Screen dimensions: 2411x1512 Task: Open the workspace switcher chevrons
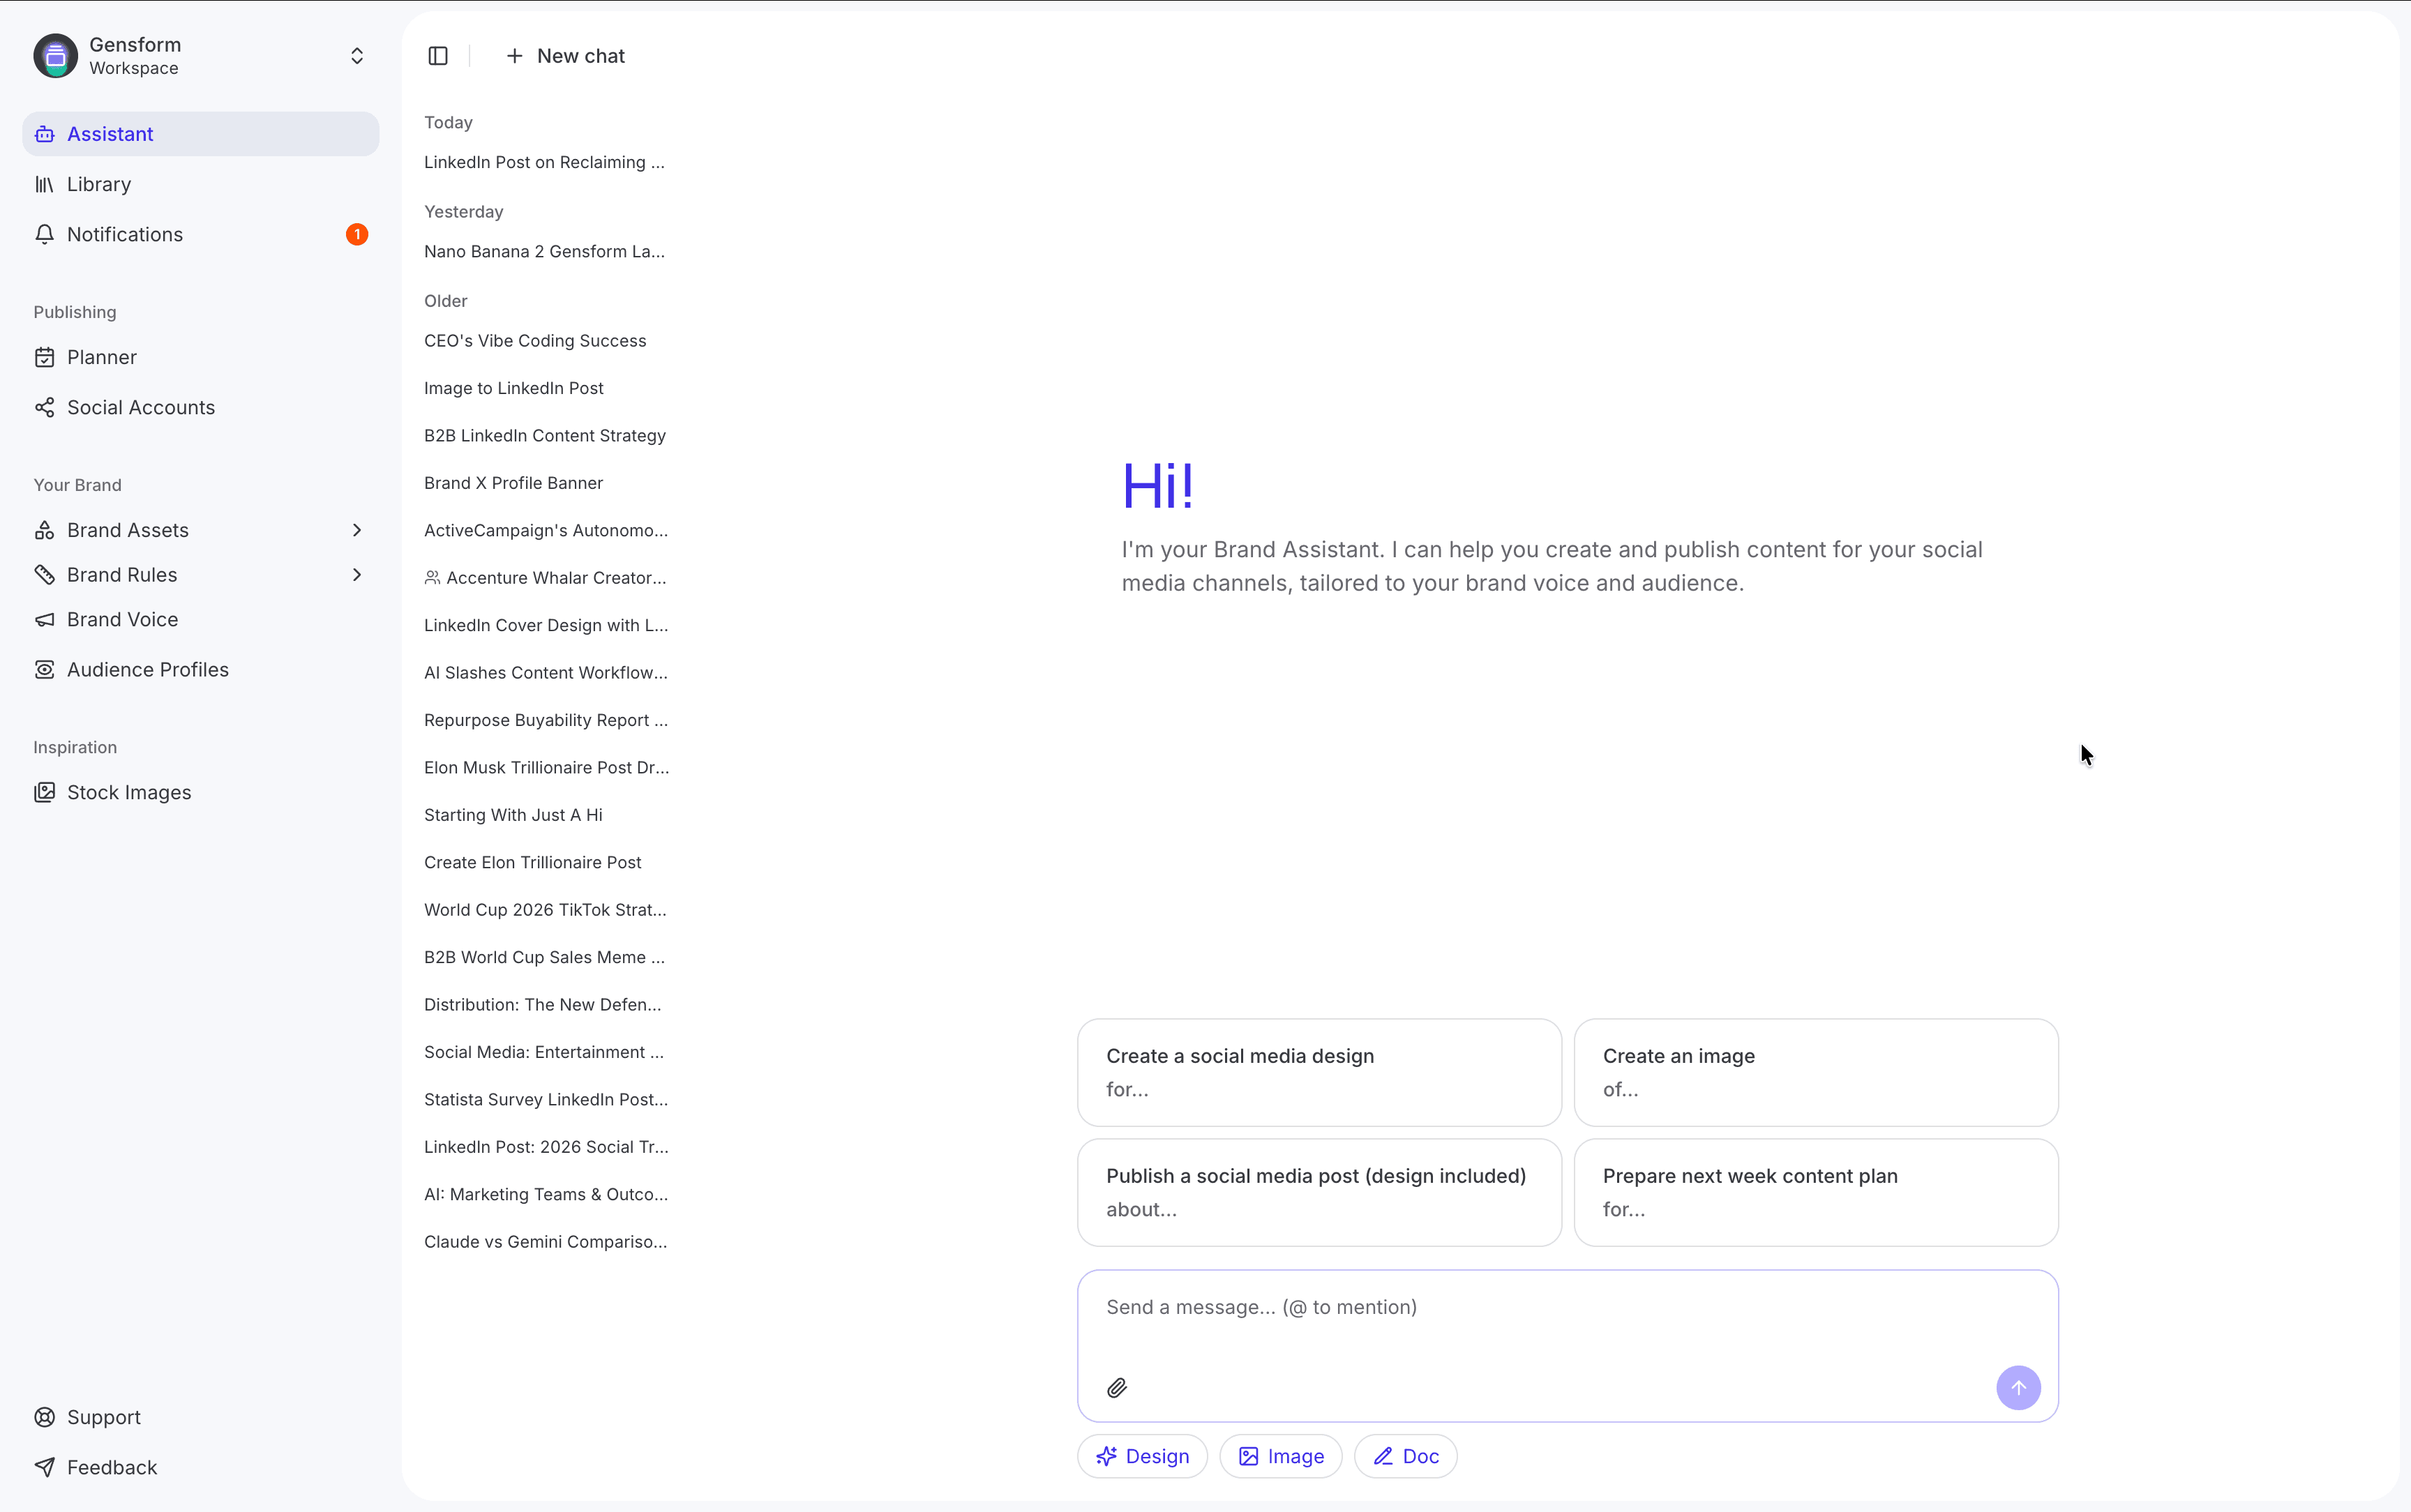click(357, 56)
